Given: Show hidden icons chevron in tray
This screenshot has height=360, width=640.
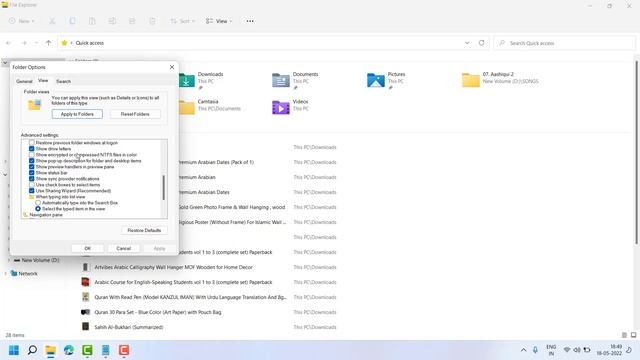Looking at the screenshot, I should [523, 350].
